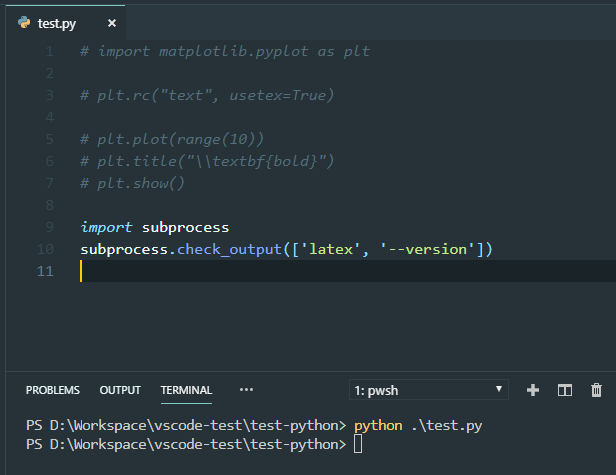Click '.\test.py' argument in the terminal
Image resolution: width=616 pixels, height=475 pixels.
coord(447,425)
